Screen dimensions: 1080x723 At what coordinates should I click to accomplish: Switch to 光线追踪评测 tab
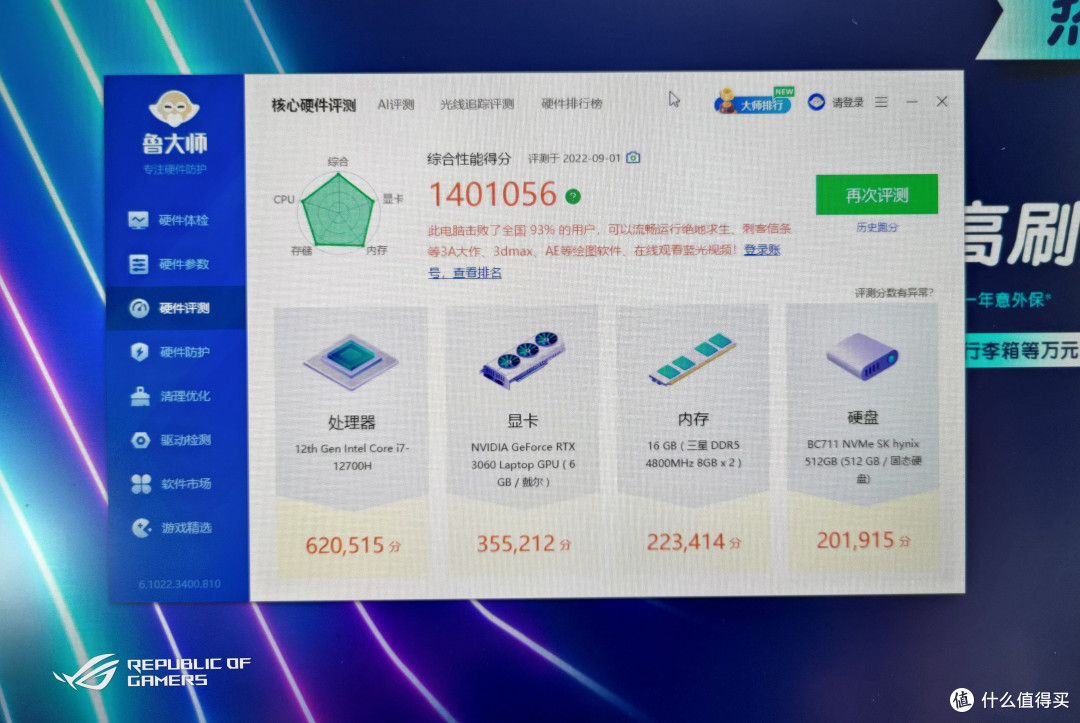[477, 104]
